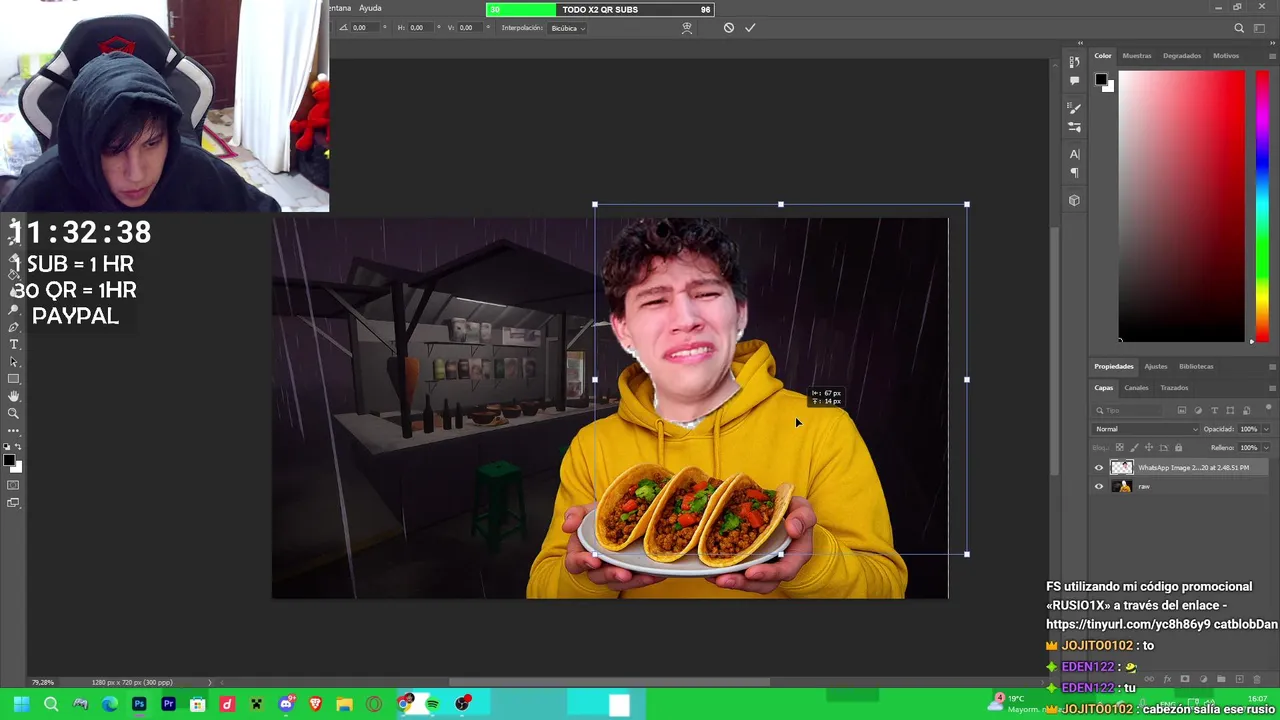Create new layer plus icon

tap(1239, 679)
